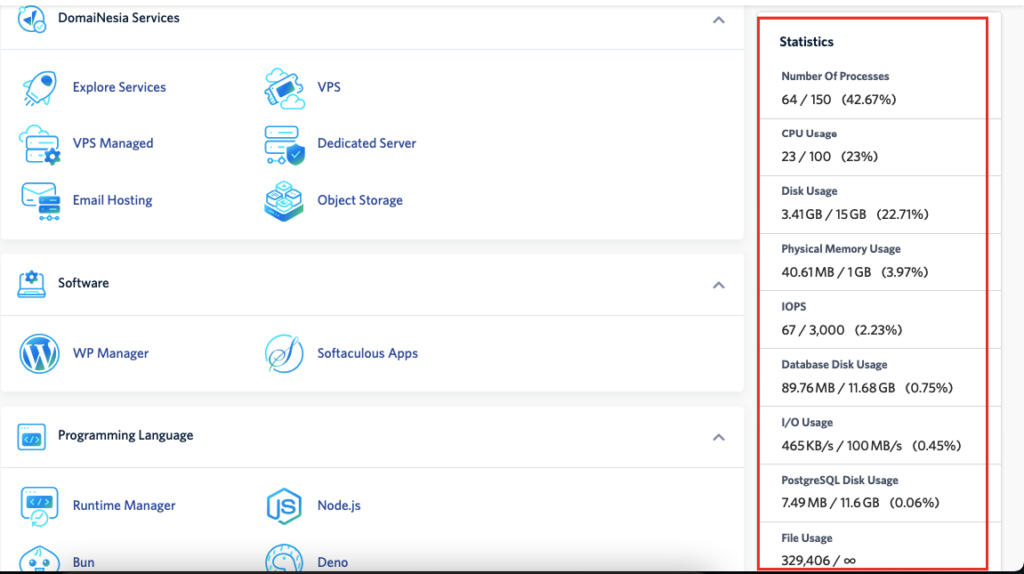Click the VPS Managed gear-server icon

tap(39, 144)
